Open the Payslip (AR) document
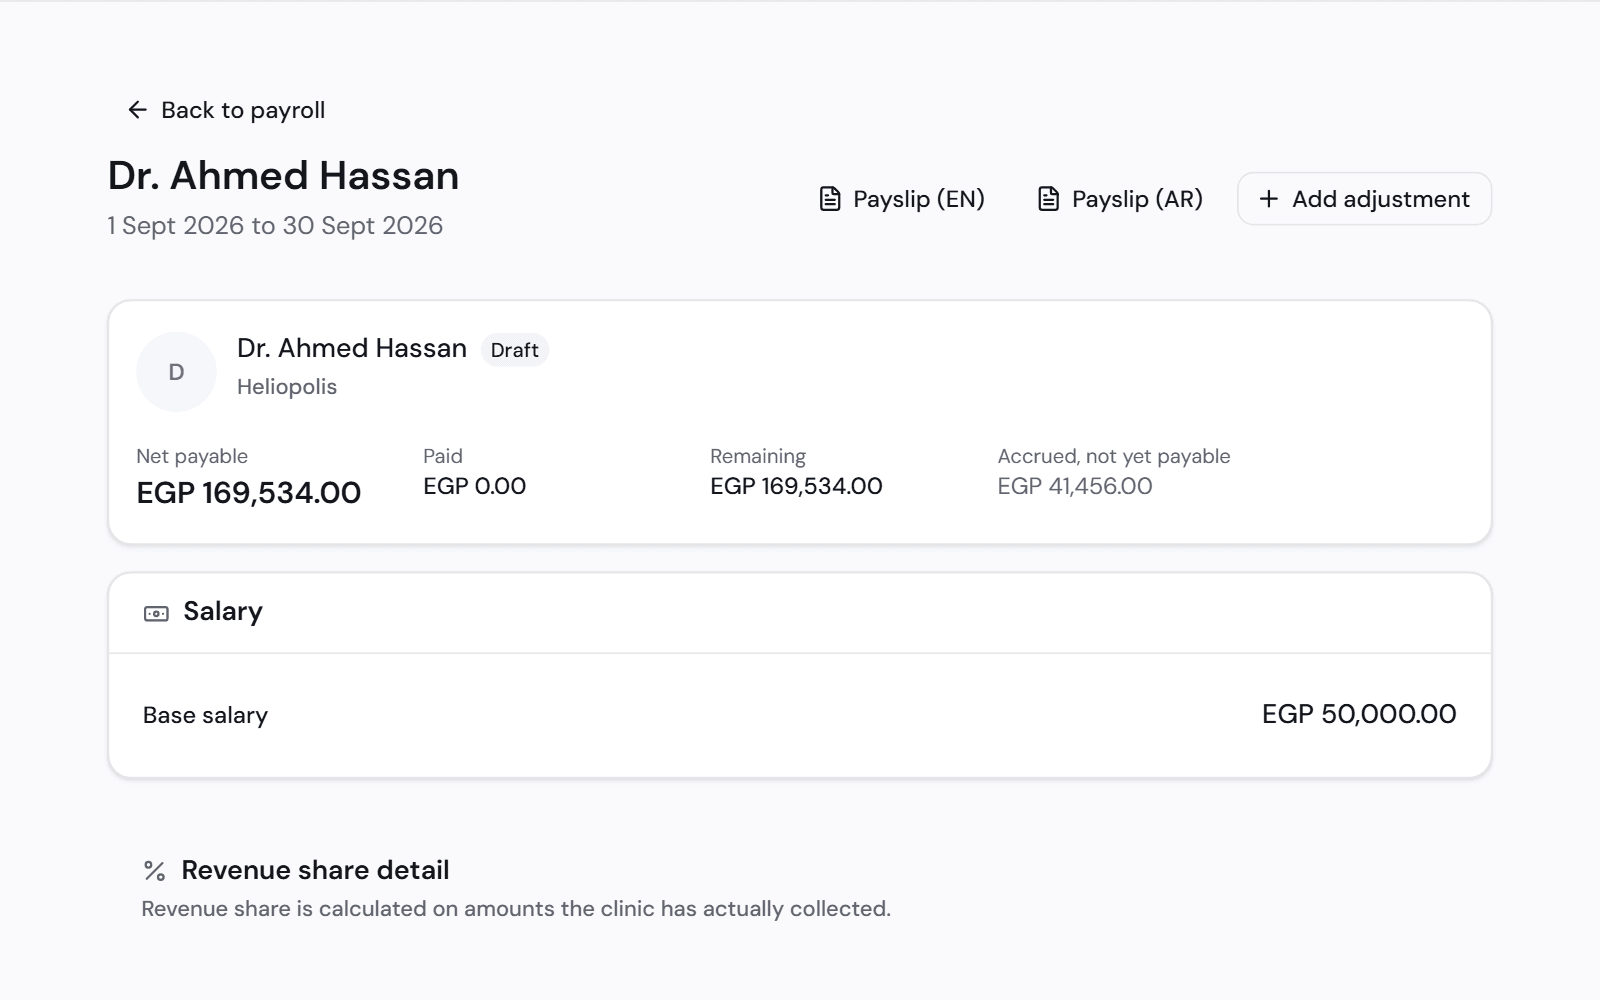This screenshot has width=1600, height=1000. pyautogui.click(x=1120, y=199)
